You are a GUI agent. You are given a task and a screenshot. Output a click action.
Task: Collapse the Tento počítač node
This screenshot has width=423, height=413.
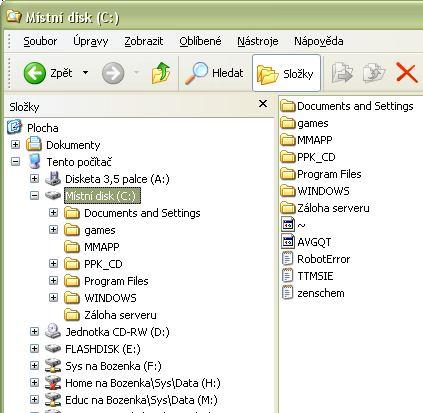pyautogui.click(x=15, y=162)
